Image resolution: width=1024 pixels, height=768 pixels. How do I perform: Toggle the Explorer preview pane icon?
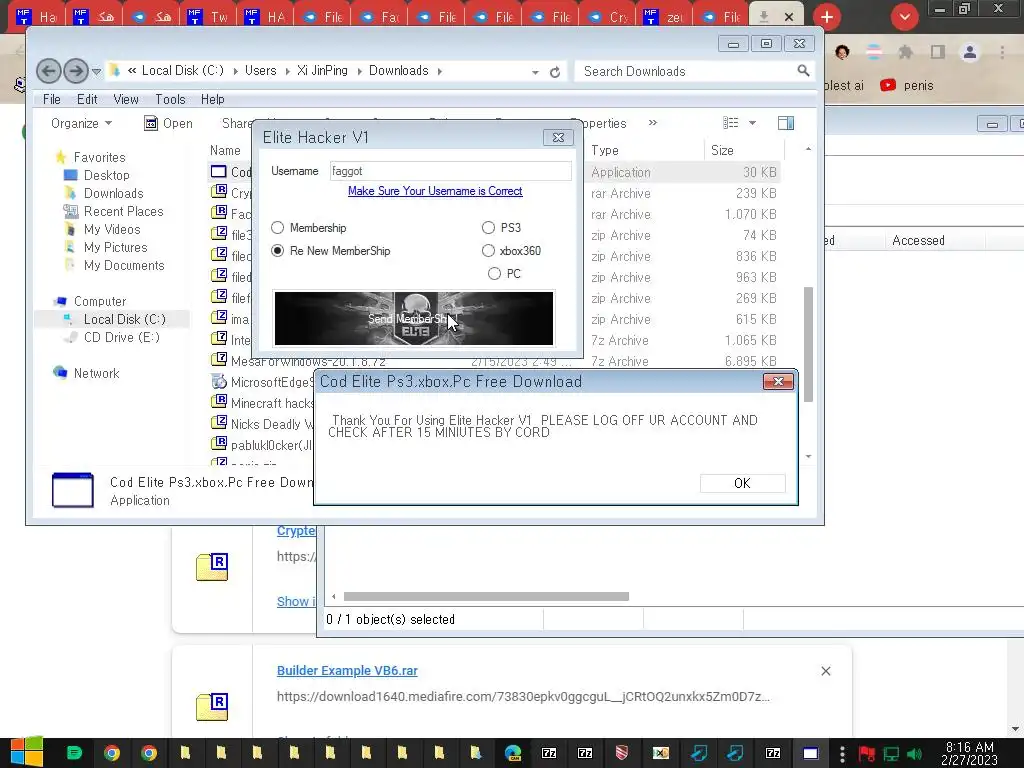click(786, 123)
